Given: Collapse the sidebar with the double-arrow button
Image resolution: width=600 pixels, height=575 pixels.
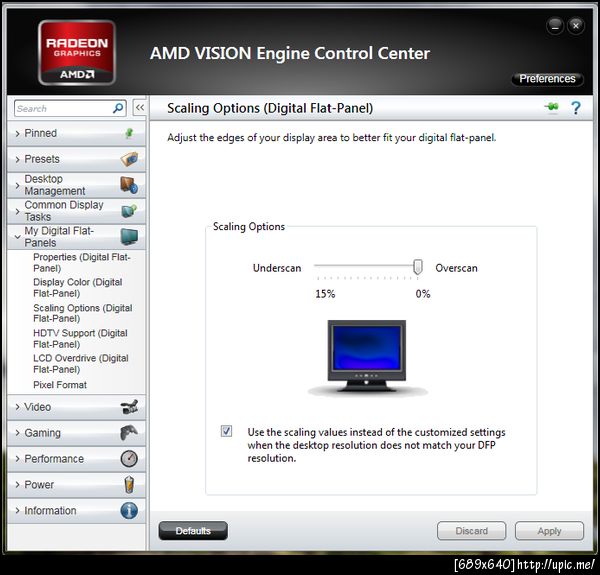Looking at the screenshot, I should click(x=140, y=108).
